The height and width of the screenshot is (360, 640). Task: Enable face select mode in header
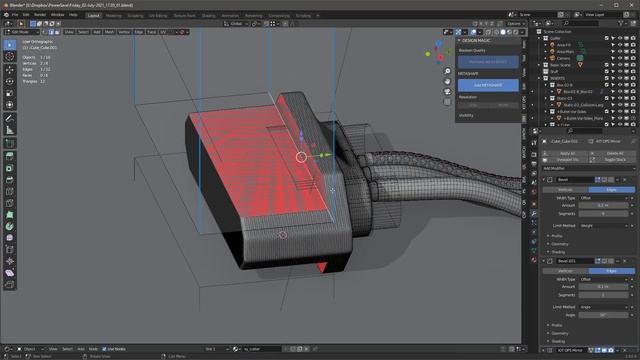(58, 32)
